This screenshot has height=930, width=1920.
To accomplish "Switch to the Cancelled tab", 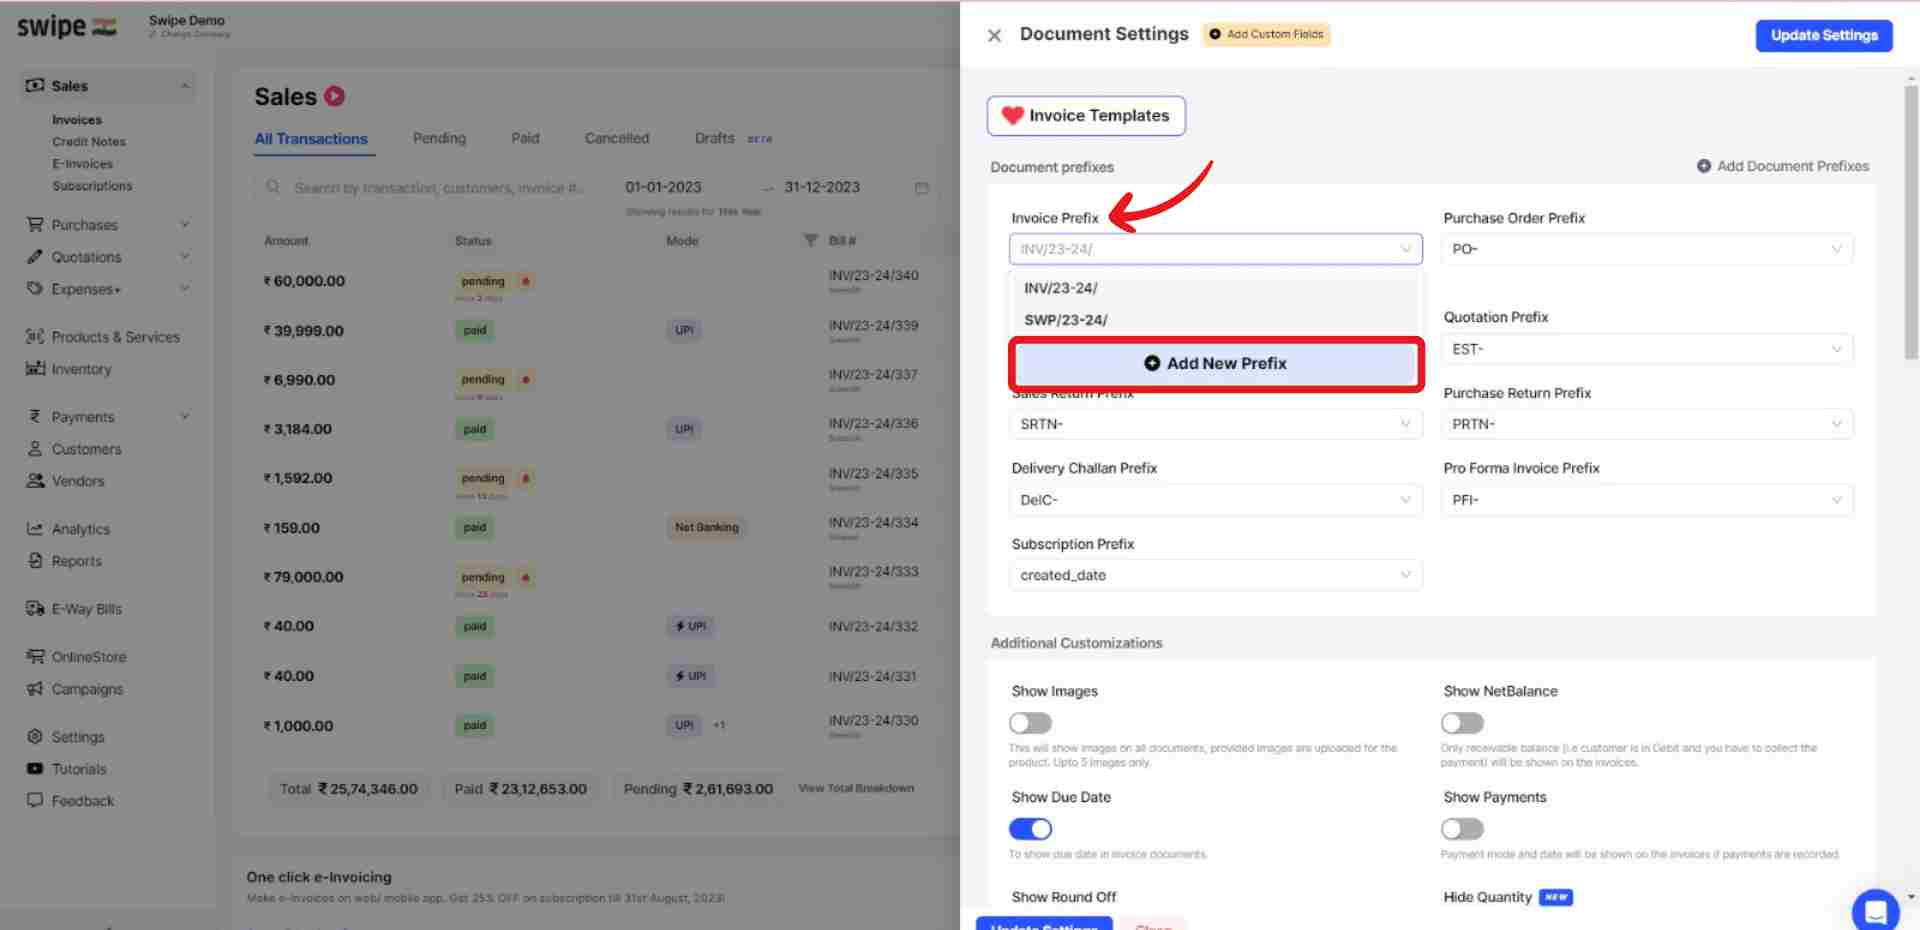I will 617,138.
